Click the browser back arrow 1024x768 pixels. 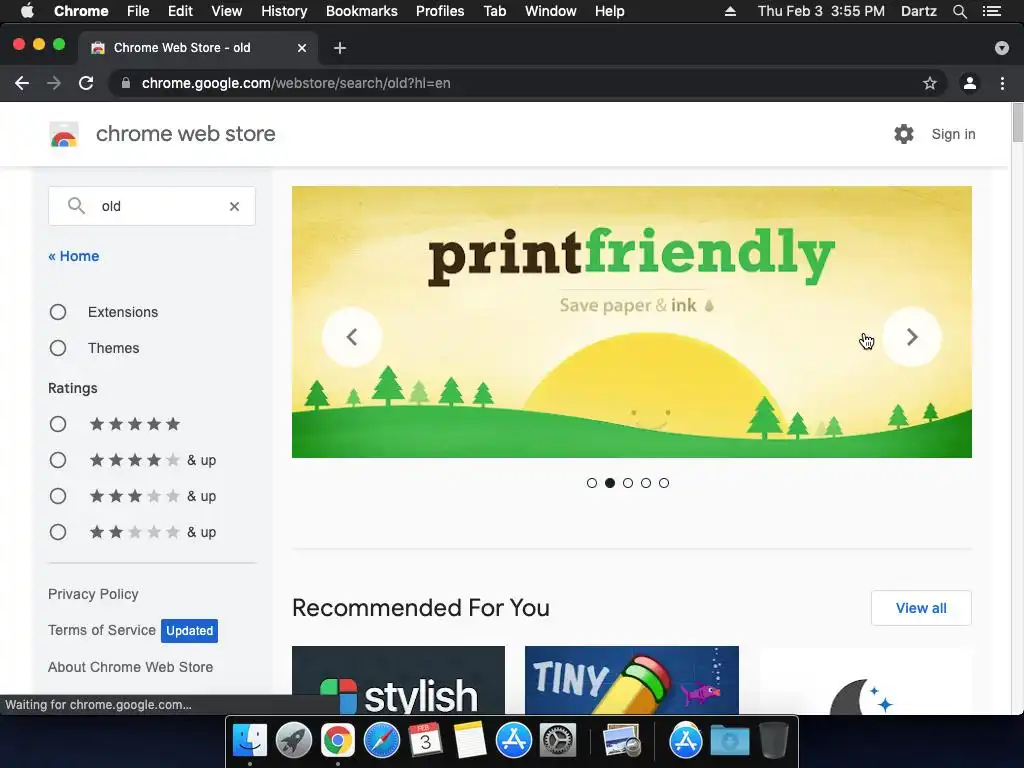pyautogui.click(x=22, y=83)
